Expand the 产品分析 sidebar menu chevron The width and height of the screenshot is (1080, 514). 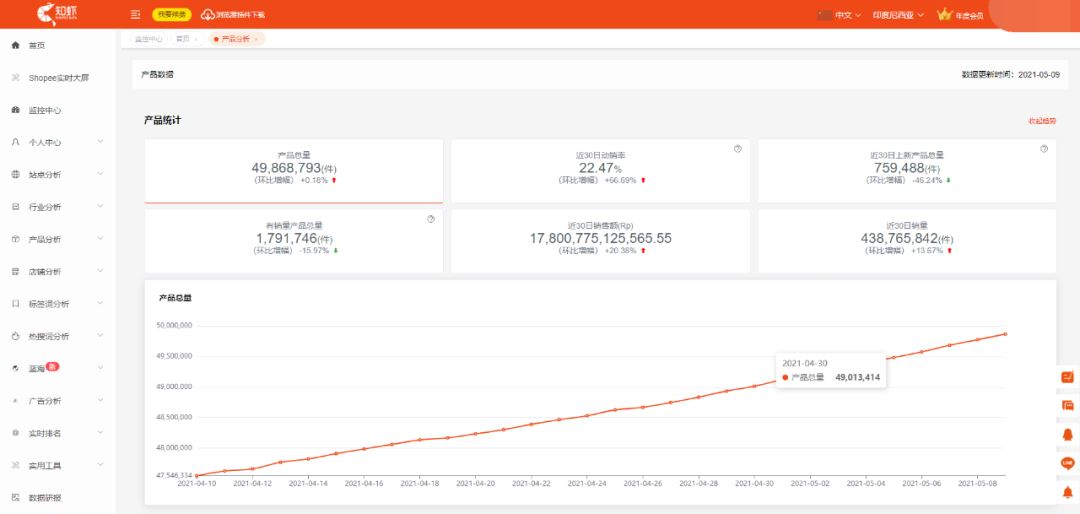click(x=101, y=239)
